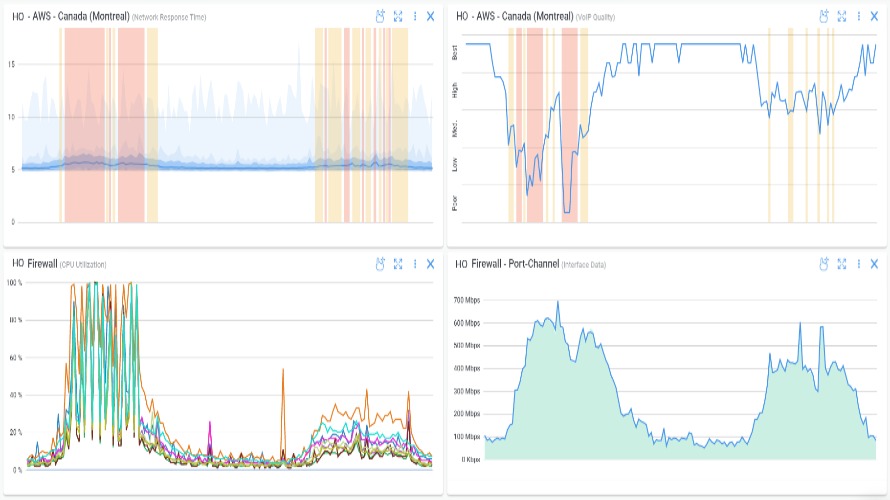Expand the Firewall CPU Utilization panel to fullscreen

click(x=398, y=264)
